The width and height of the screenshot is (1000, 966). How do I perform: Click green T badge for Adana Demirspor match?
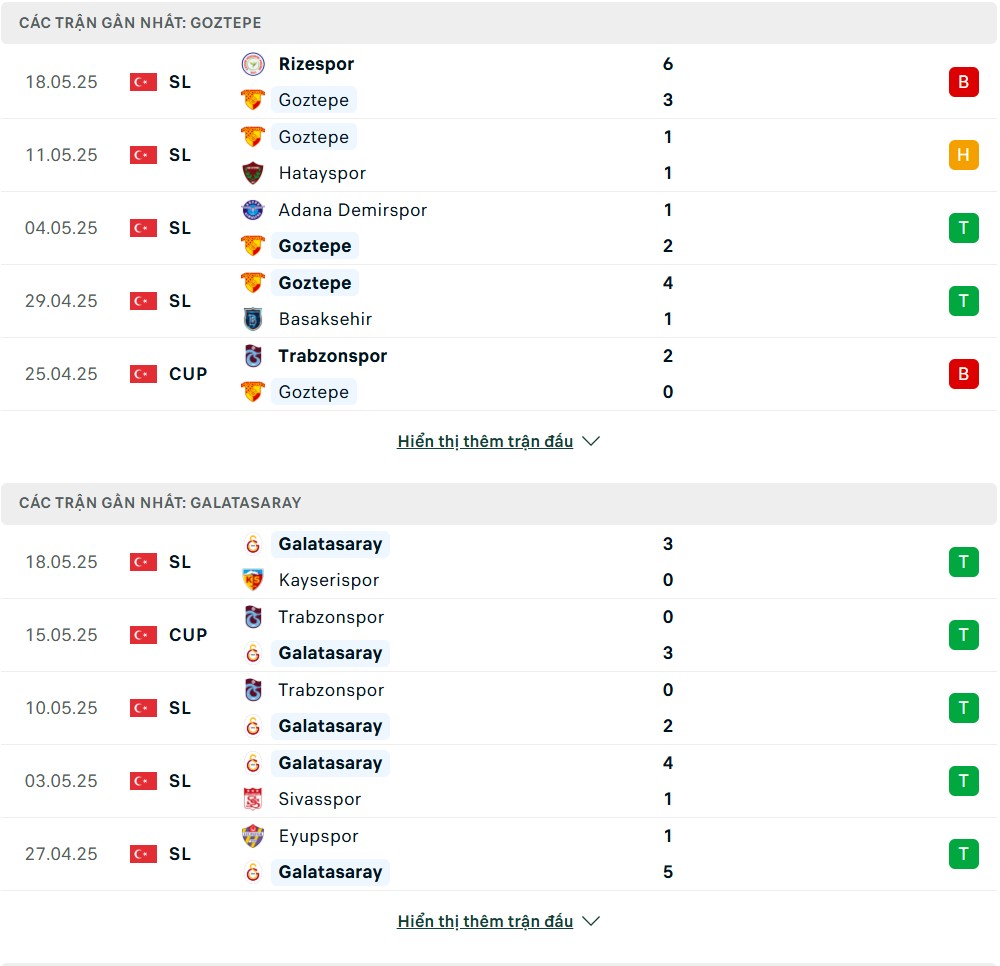pyautogui.click(x=963, y=228)
